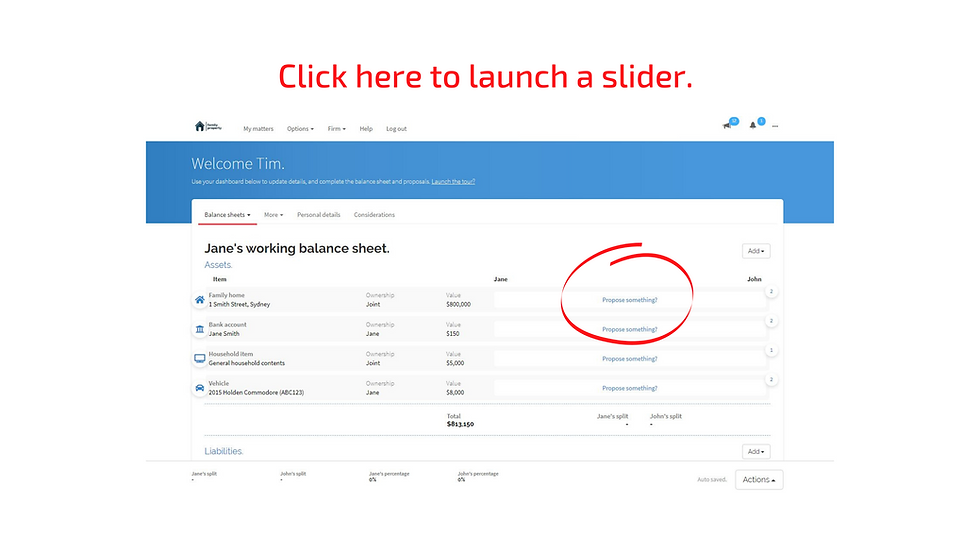Viewport: 980px width, 551px height.
Task: Click the Household item monitor icon
Action: (x=199, y=359)
